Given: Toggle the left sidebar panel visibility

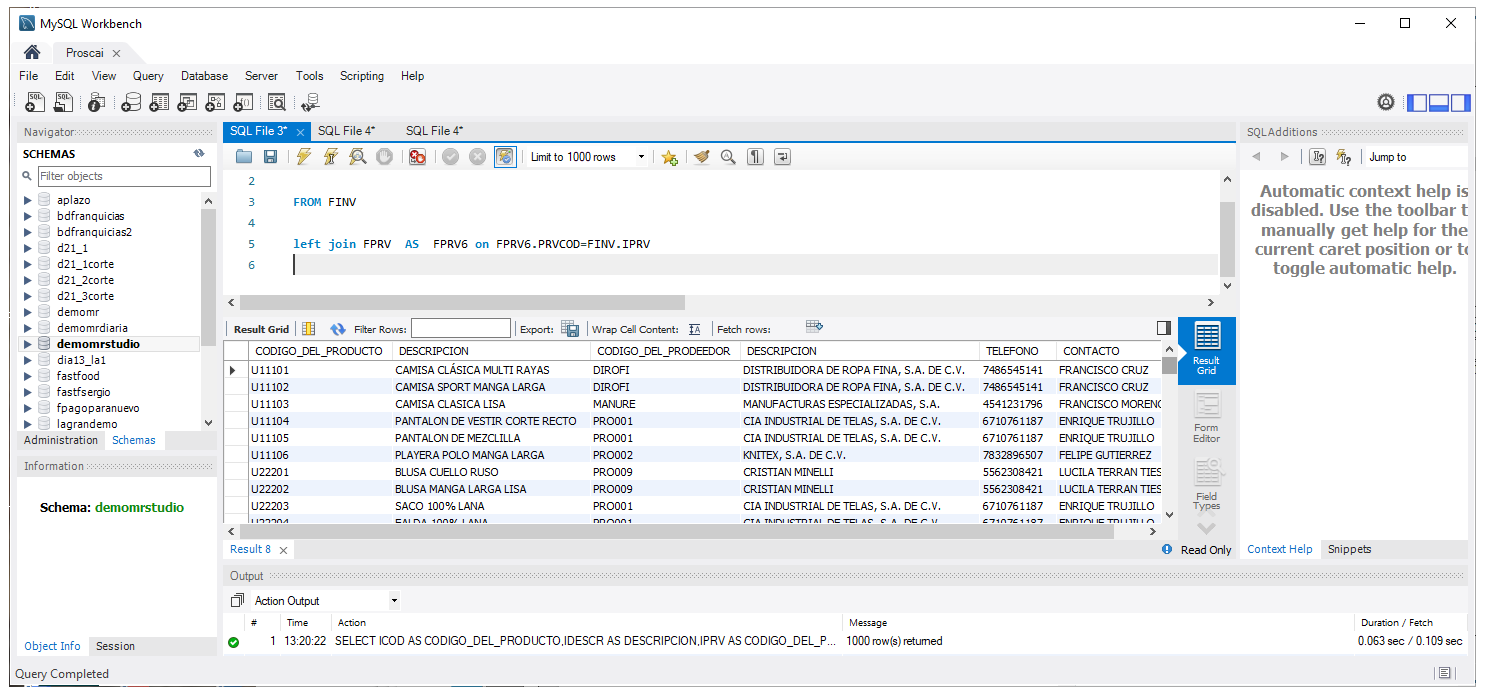Looking at the screenshot, I should point(1417,102).
